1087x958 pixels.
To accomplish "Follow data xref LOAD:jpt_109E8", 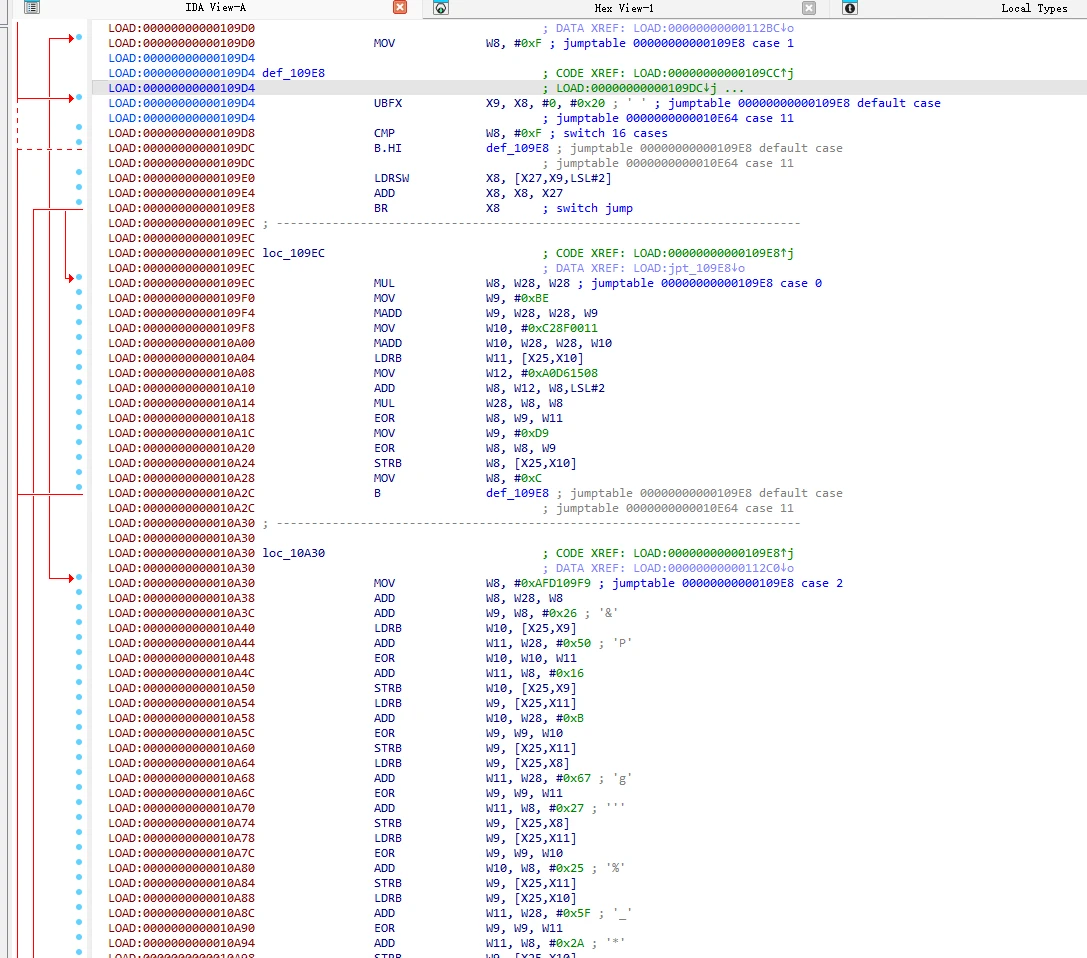I will tap(689, 268).
